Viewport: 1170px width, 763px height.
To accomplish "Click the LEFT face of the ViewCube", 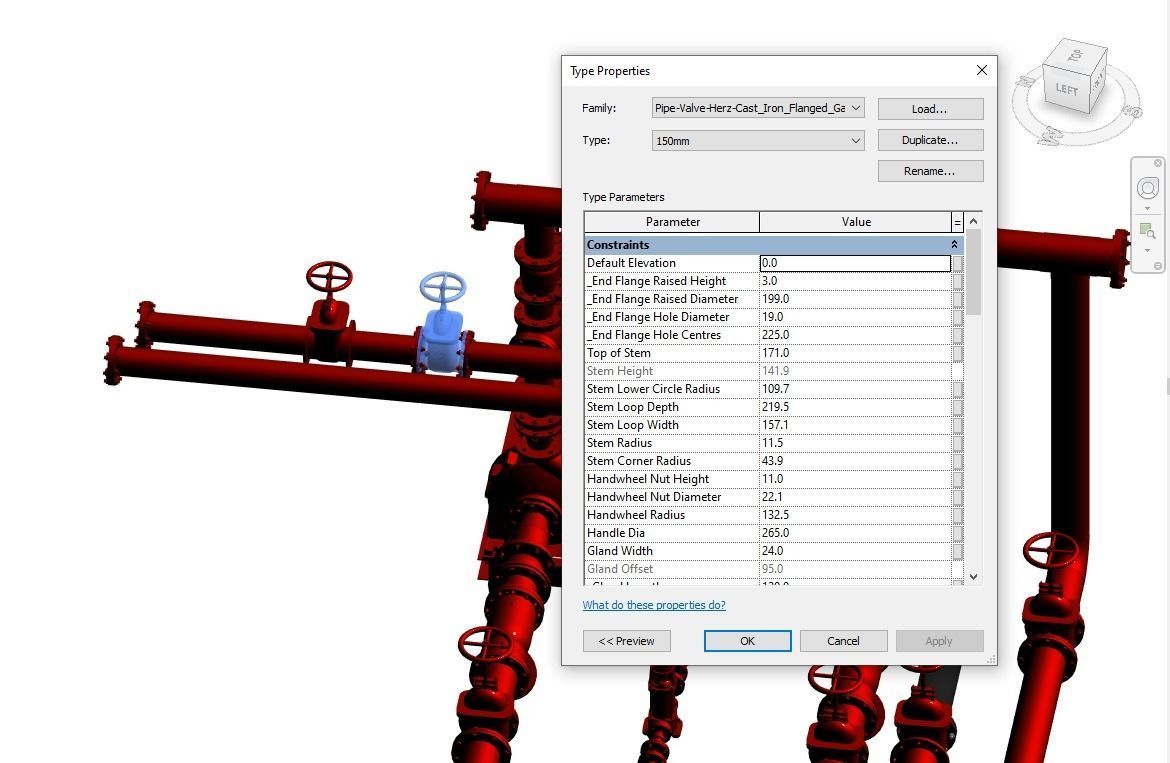I will pos(1067,89).
